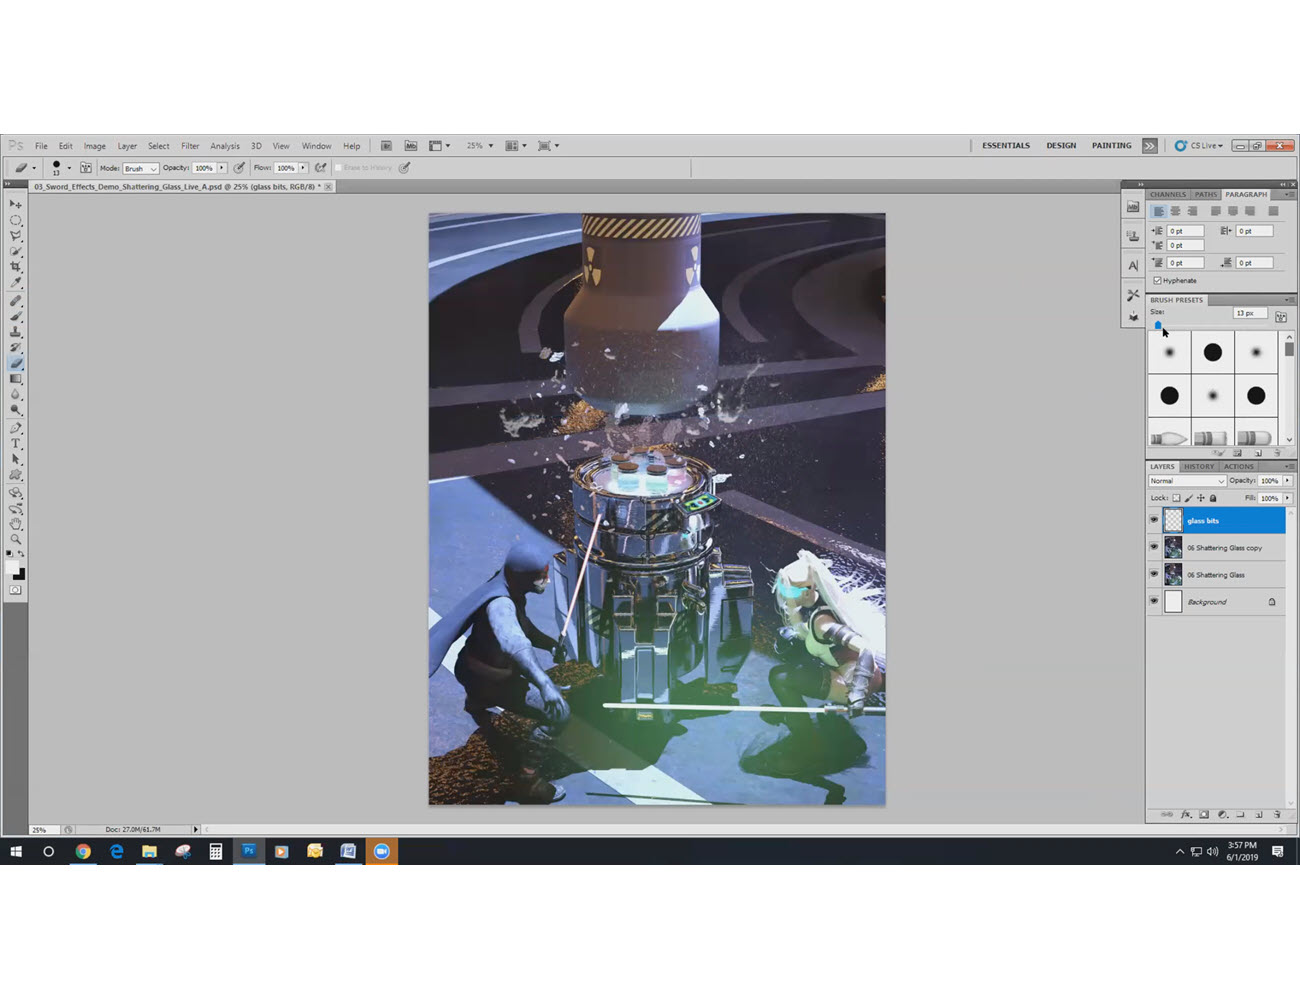Image resolution: width=1300 pixels, height=1000 pixels.
Task: Open the zoom level dropdown showing 25%
Action: coord(478,145)
